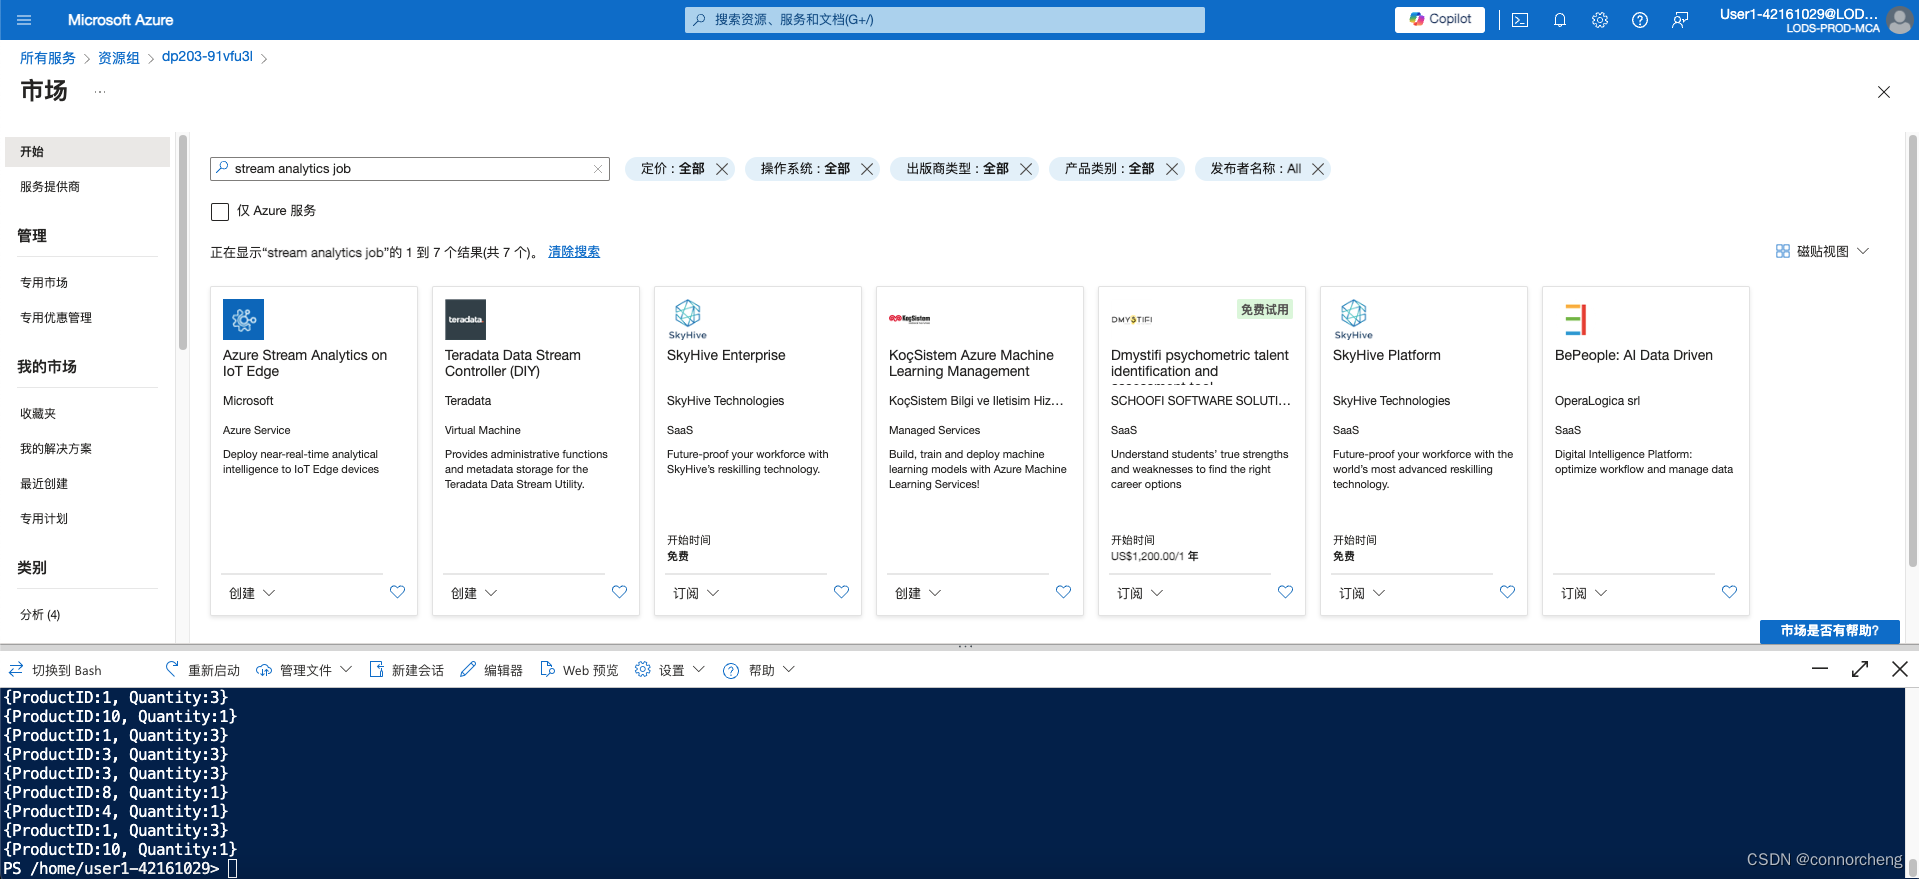Go to dp203-91vfu3l breadcrumb
The height and width of the screenshot is (879, 1919).
[207, 57]
